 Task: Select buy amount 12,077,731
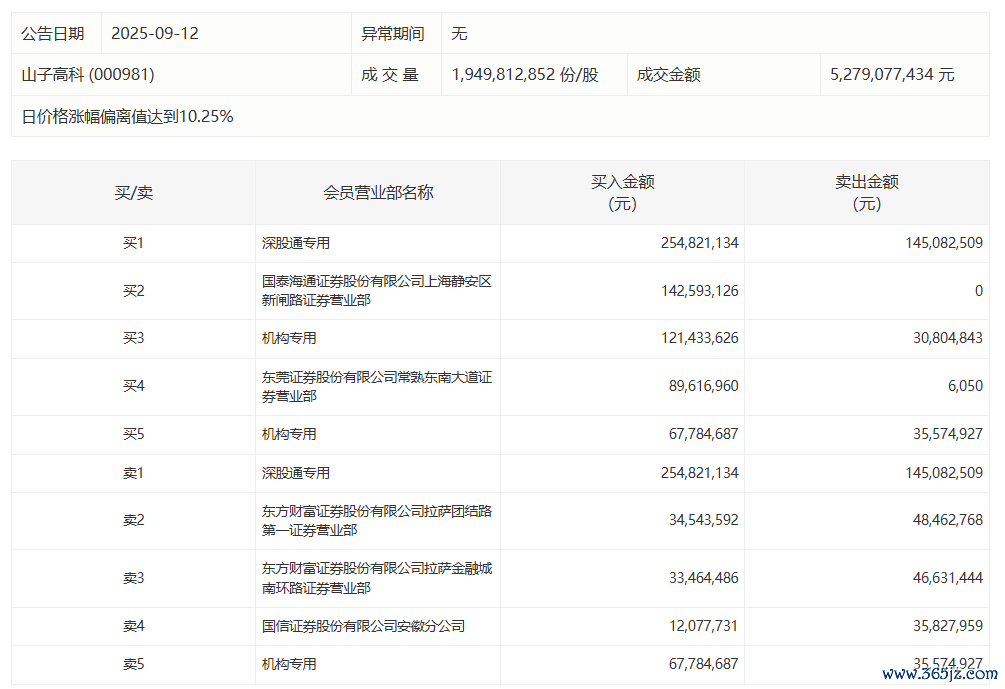point(703,626)
